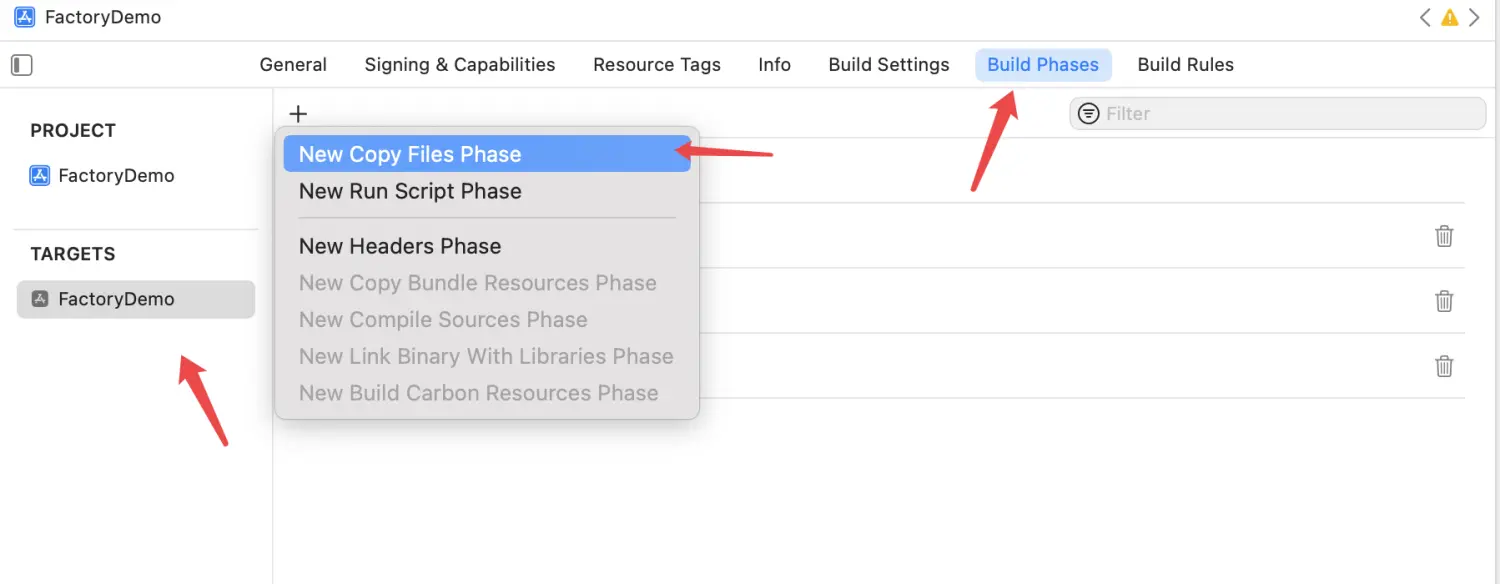
Task: Delete the first build phase via trash icon
Action: [x=1444, y=236]
